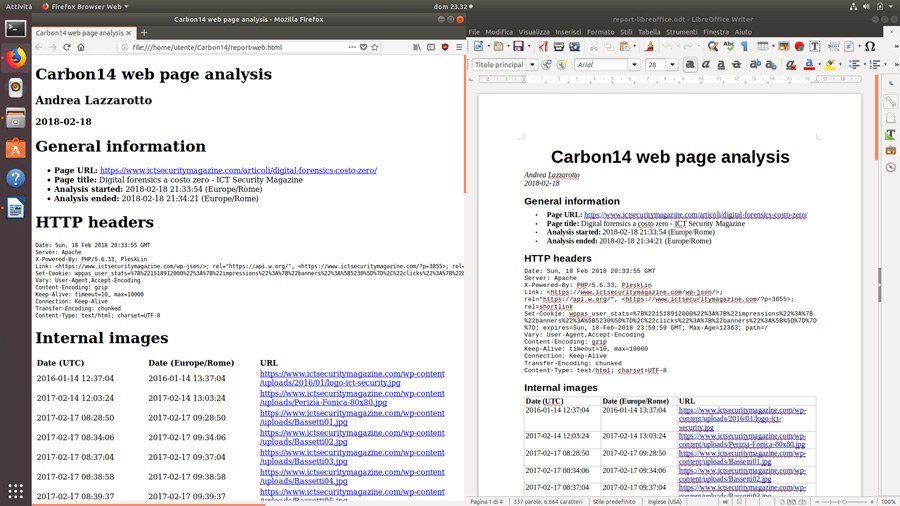Image resolution: width=900 pixels, height=506 pixels.
Task: Open the File menu in Writer
Action: tap(474, 32)
